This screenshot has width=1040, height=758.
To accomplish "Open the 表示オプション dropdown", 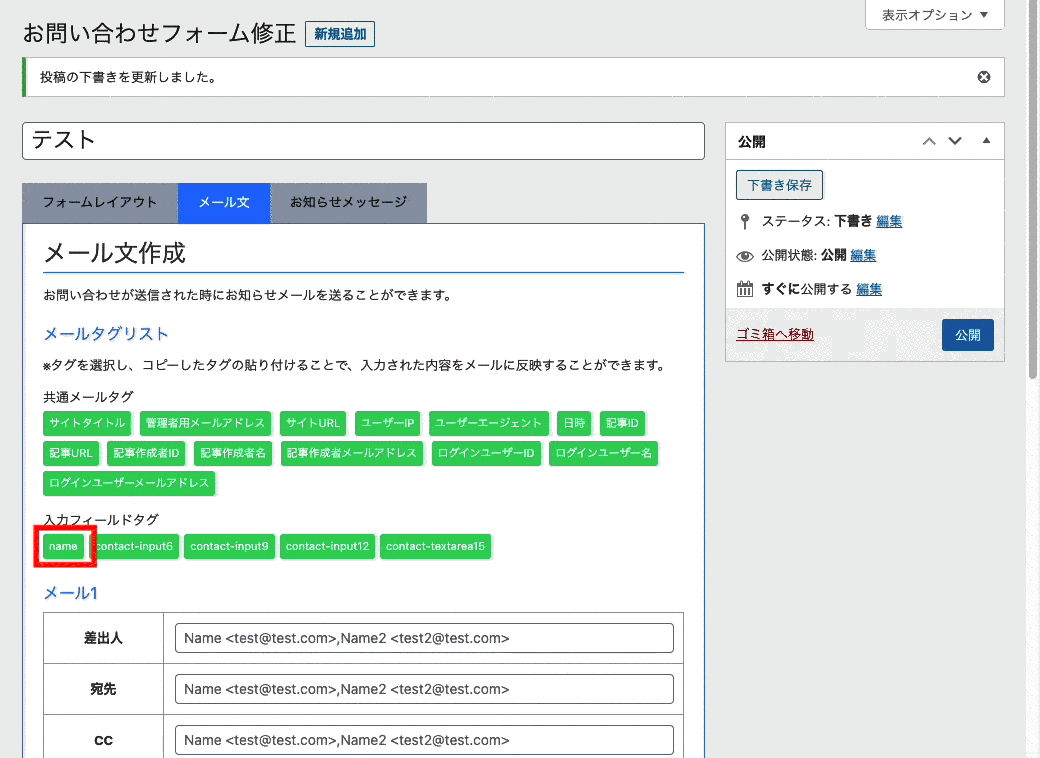I will [x=935, y=15].
